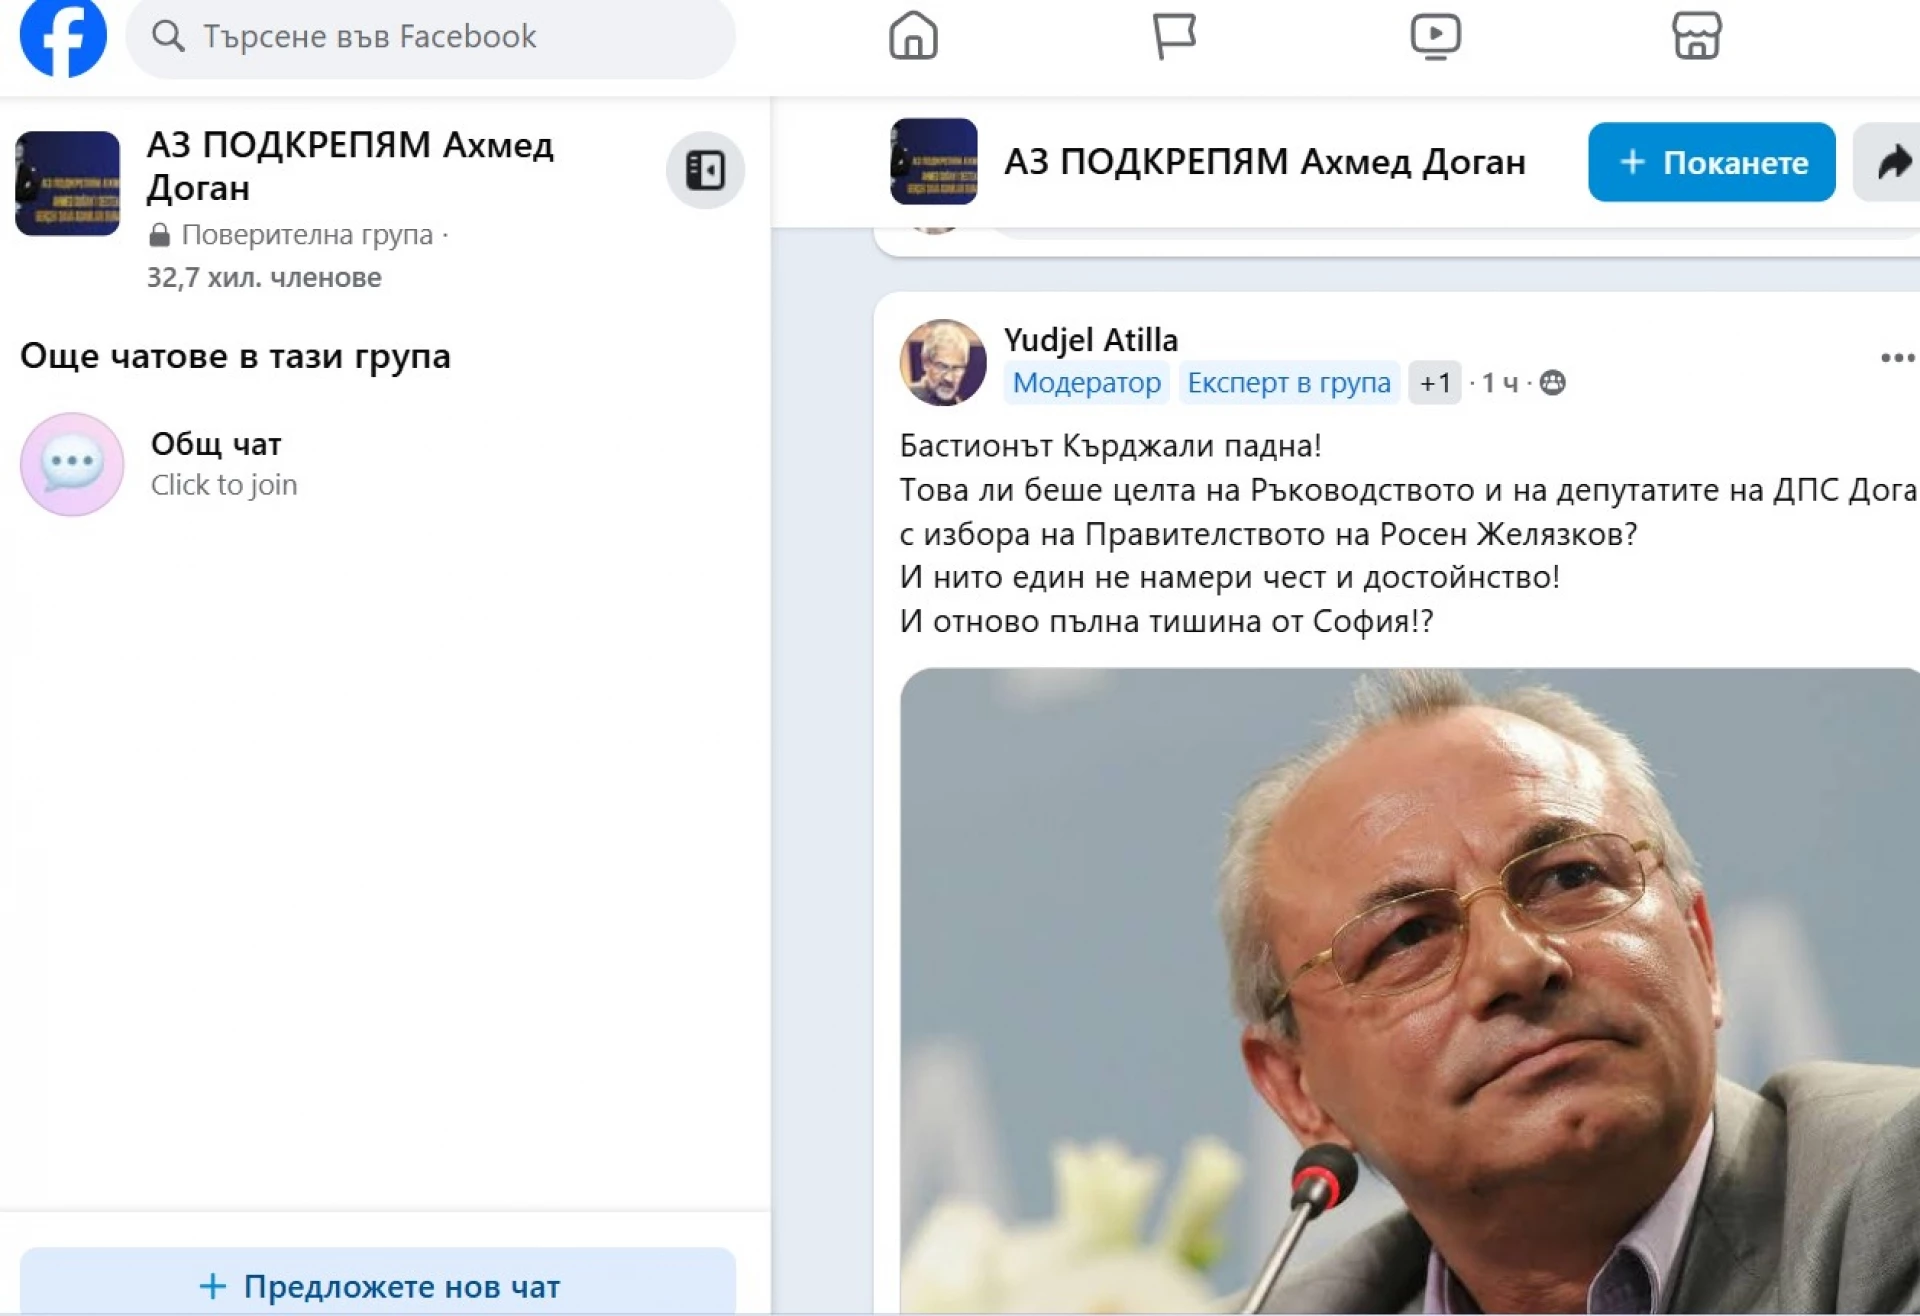Open the post options three-dot menu

click(1896, 358)
